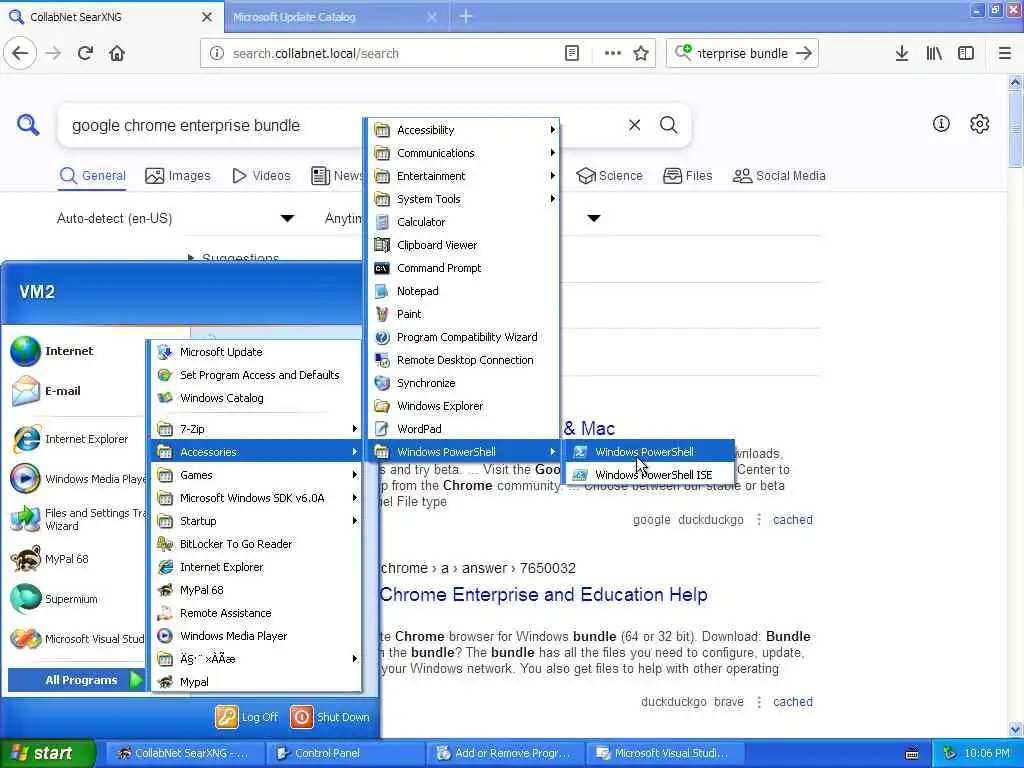
Task: Open Windows Media Player in start list
Action: click(75, 479)
